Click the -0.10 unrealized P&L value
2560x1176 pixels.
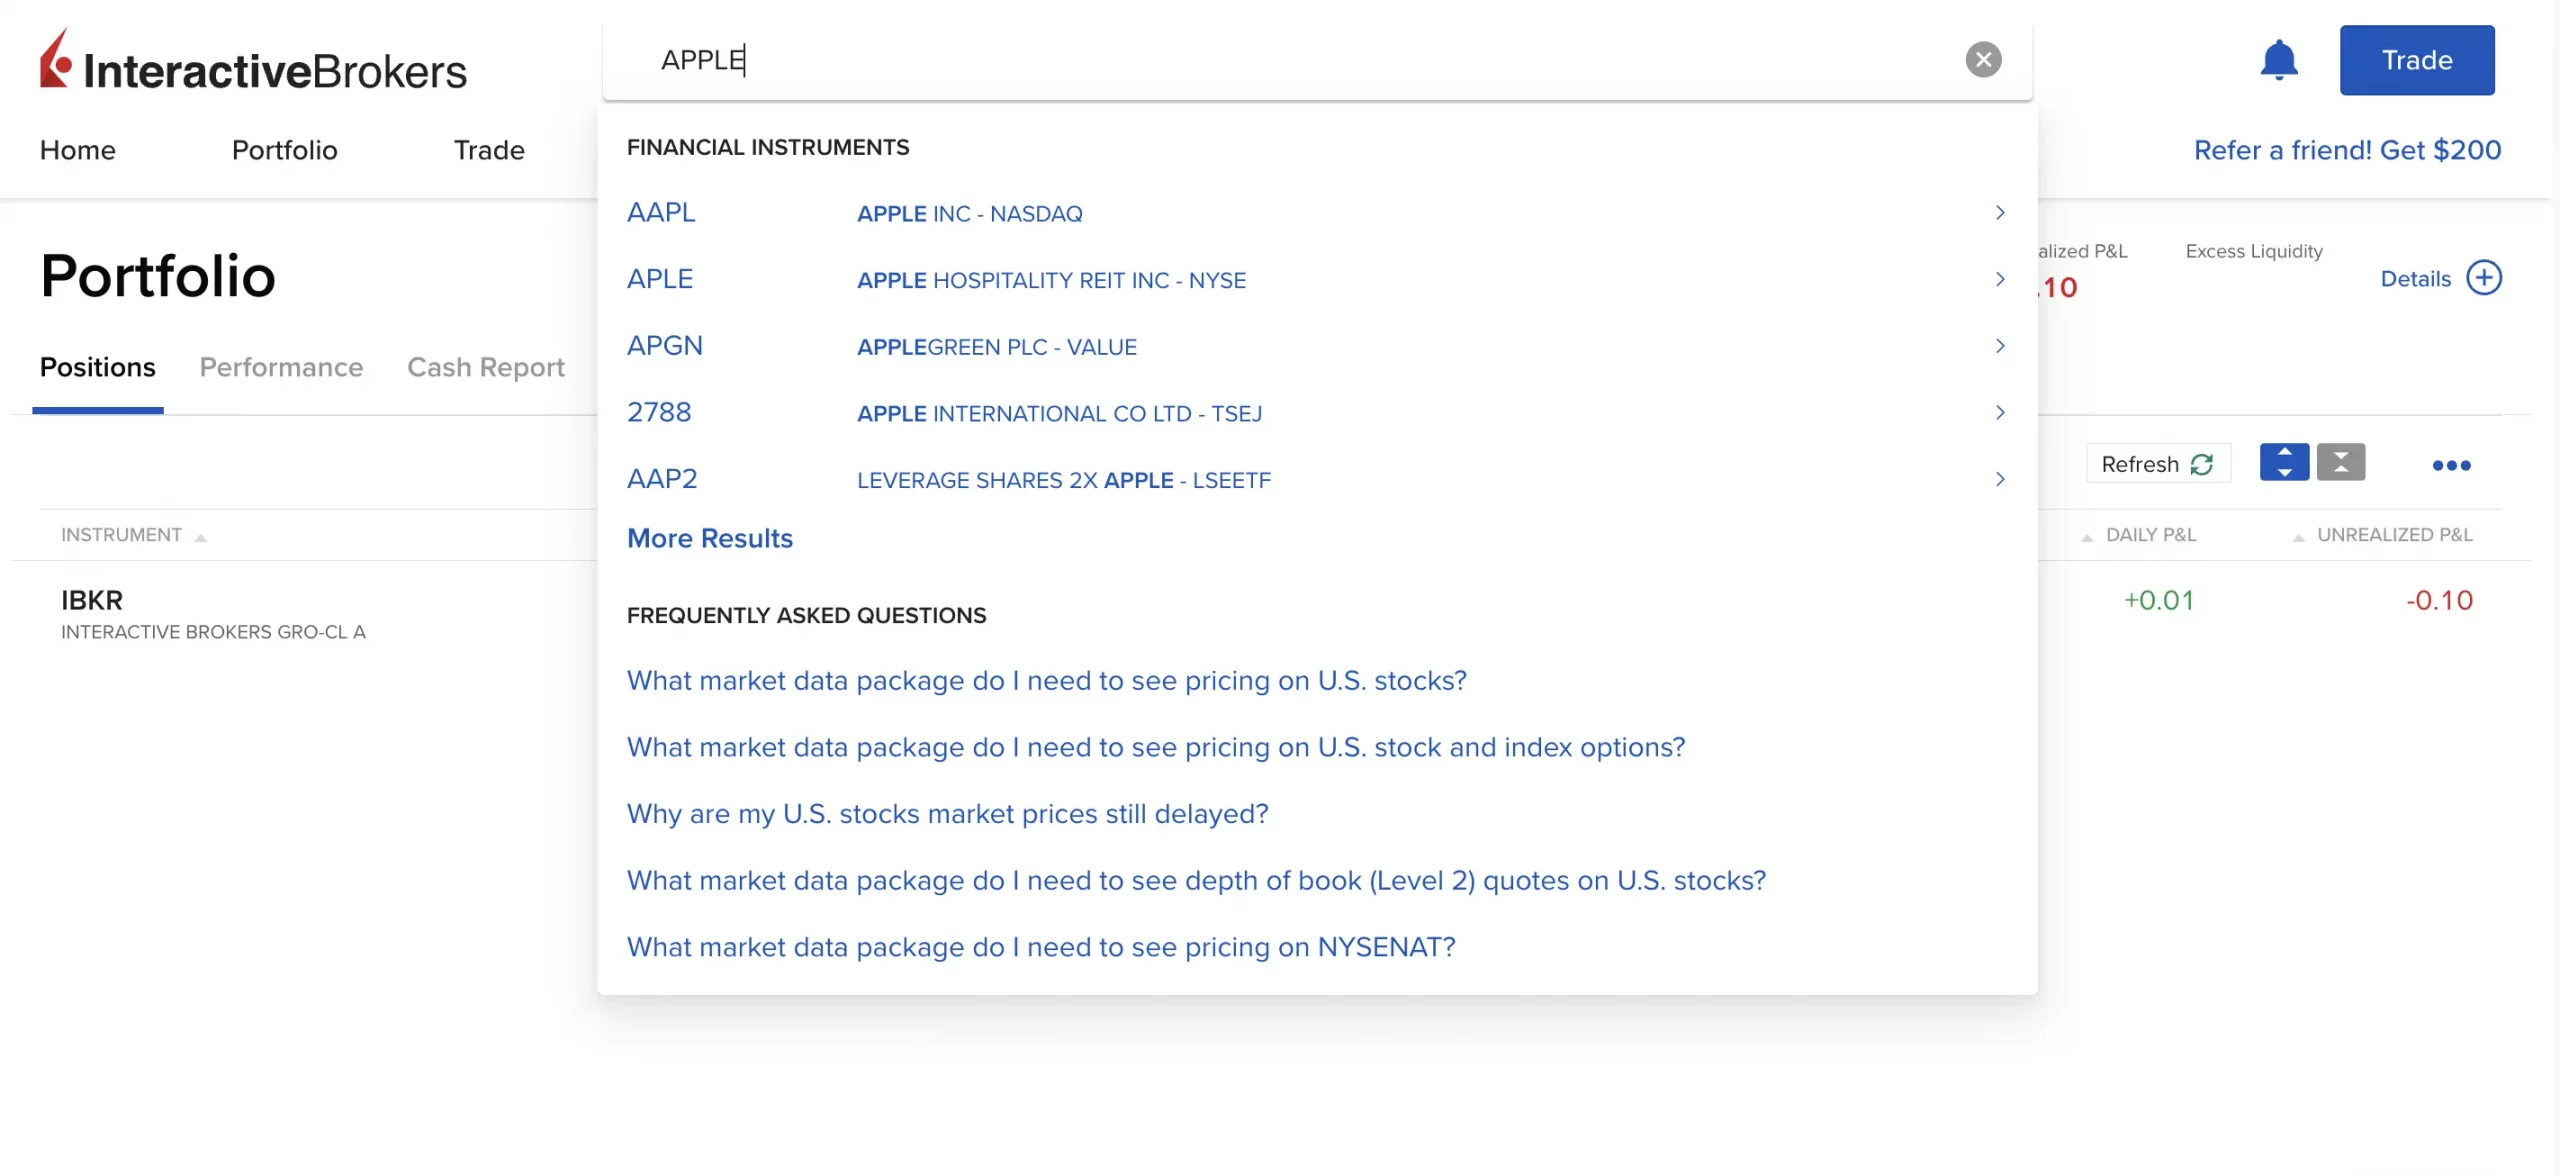[x=2439, y=600]
